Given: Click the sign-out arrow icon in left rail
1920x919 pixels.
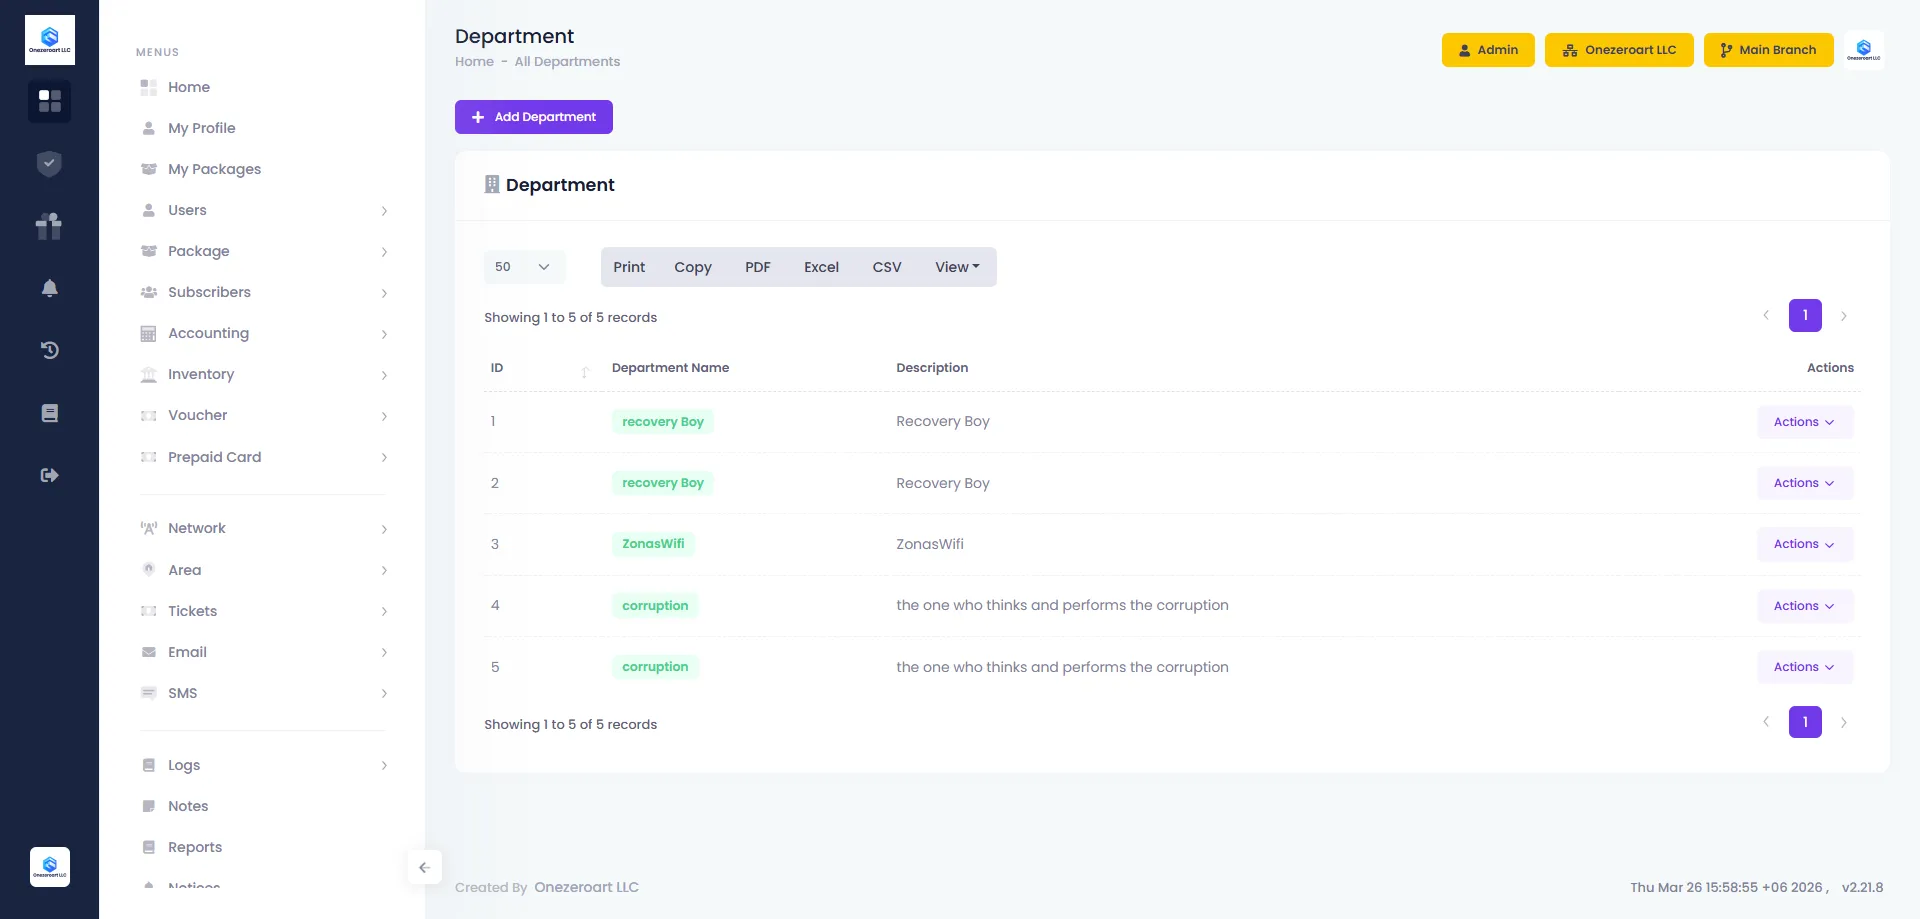Looking at the screenshot, I should 49,475.
